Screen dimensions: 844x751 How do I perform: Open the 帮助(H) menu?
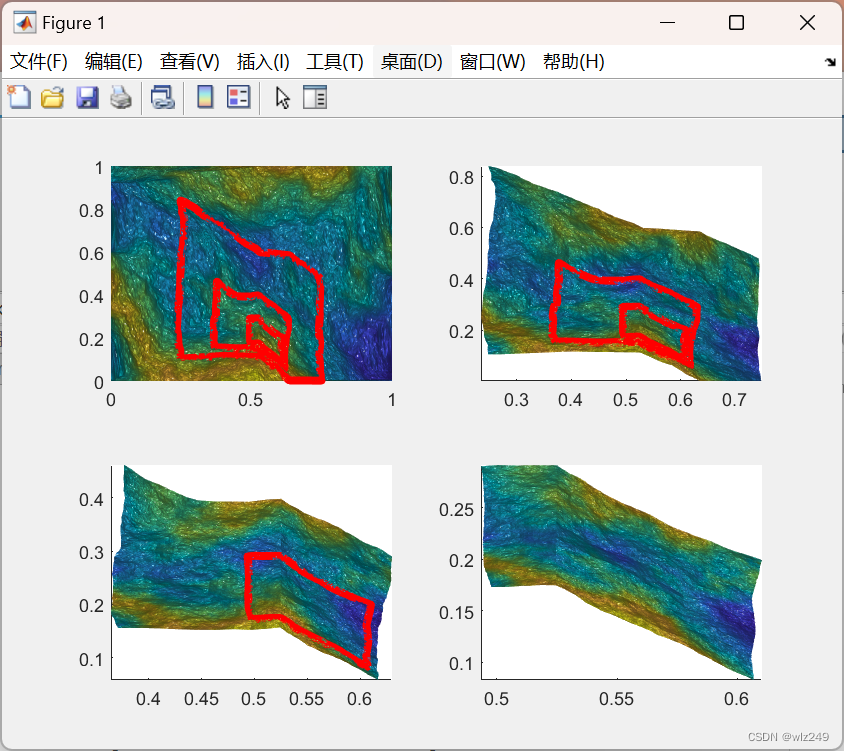[x=574, y=61]
